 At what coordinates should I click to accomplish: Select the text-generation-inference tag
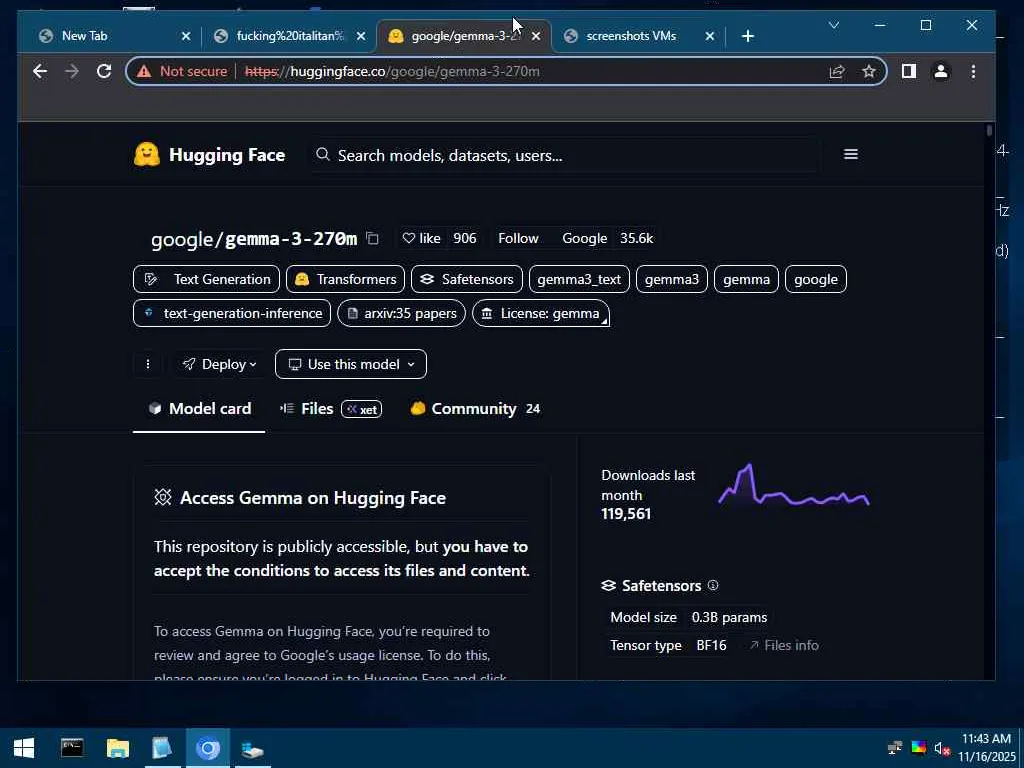coord(232,313)
